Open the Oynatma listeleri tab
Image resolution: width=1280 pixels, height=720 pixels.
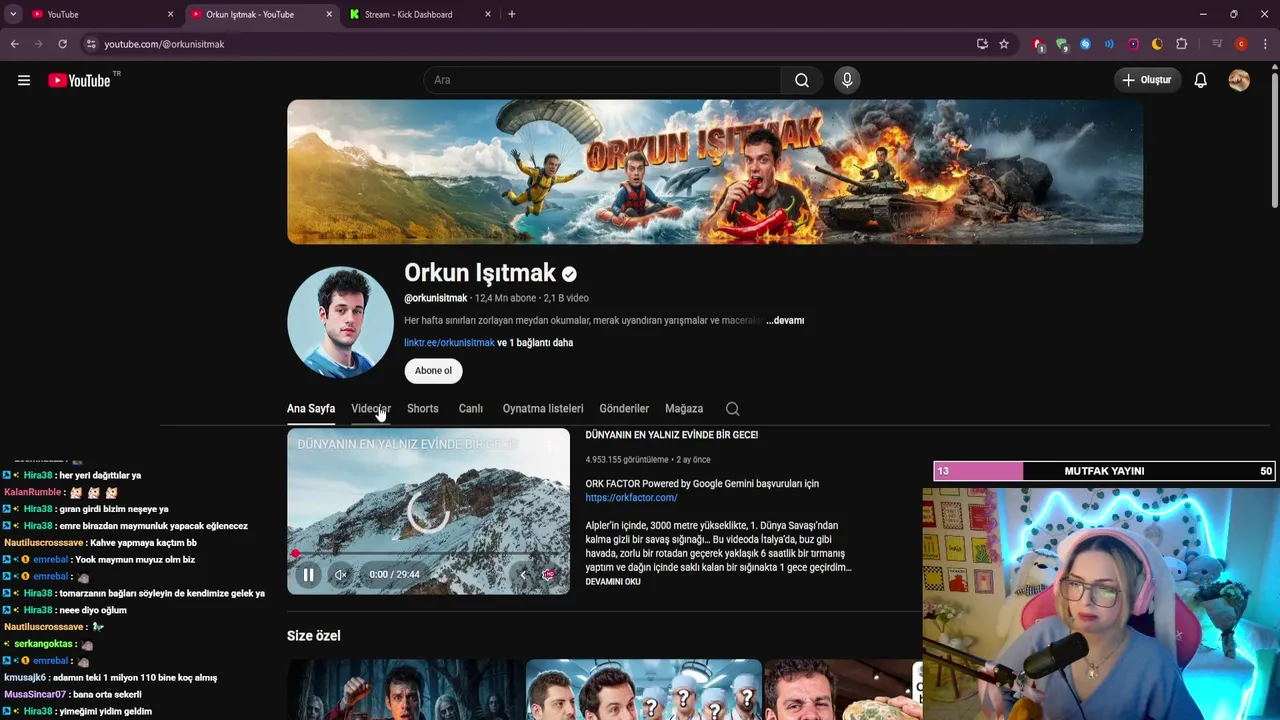[543, 408]
